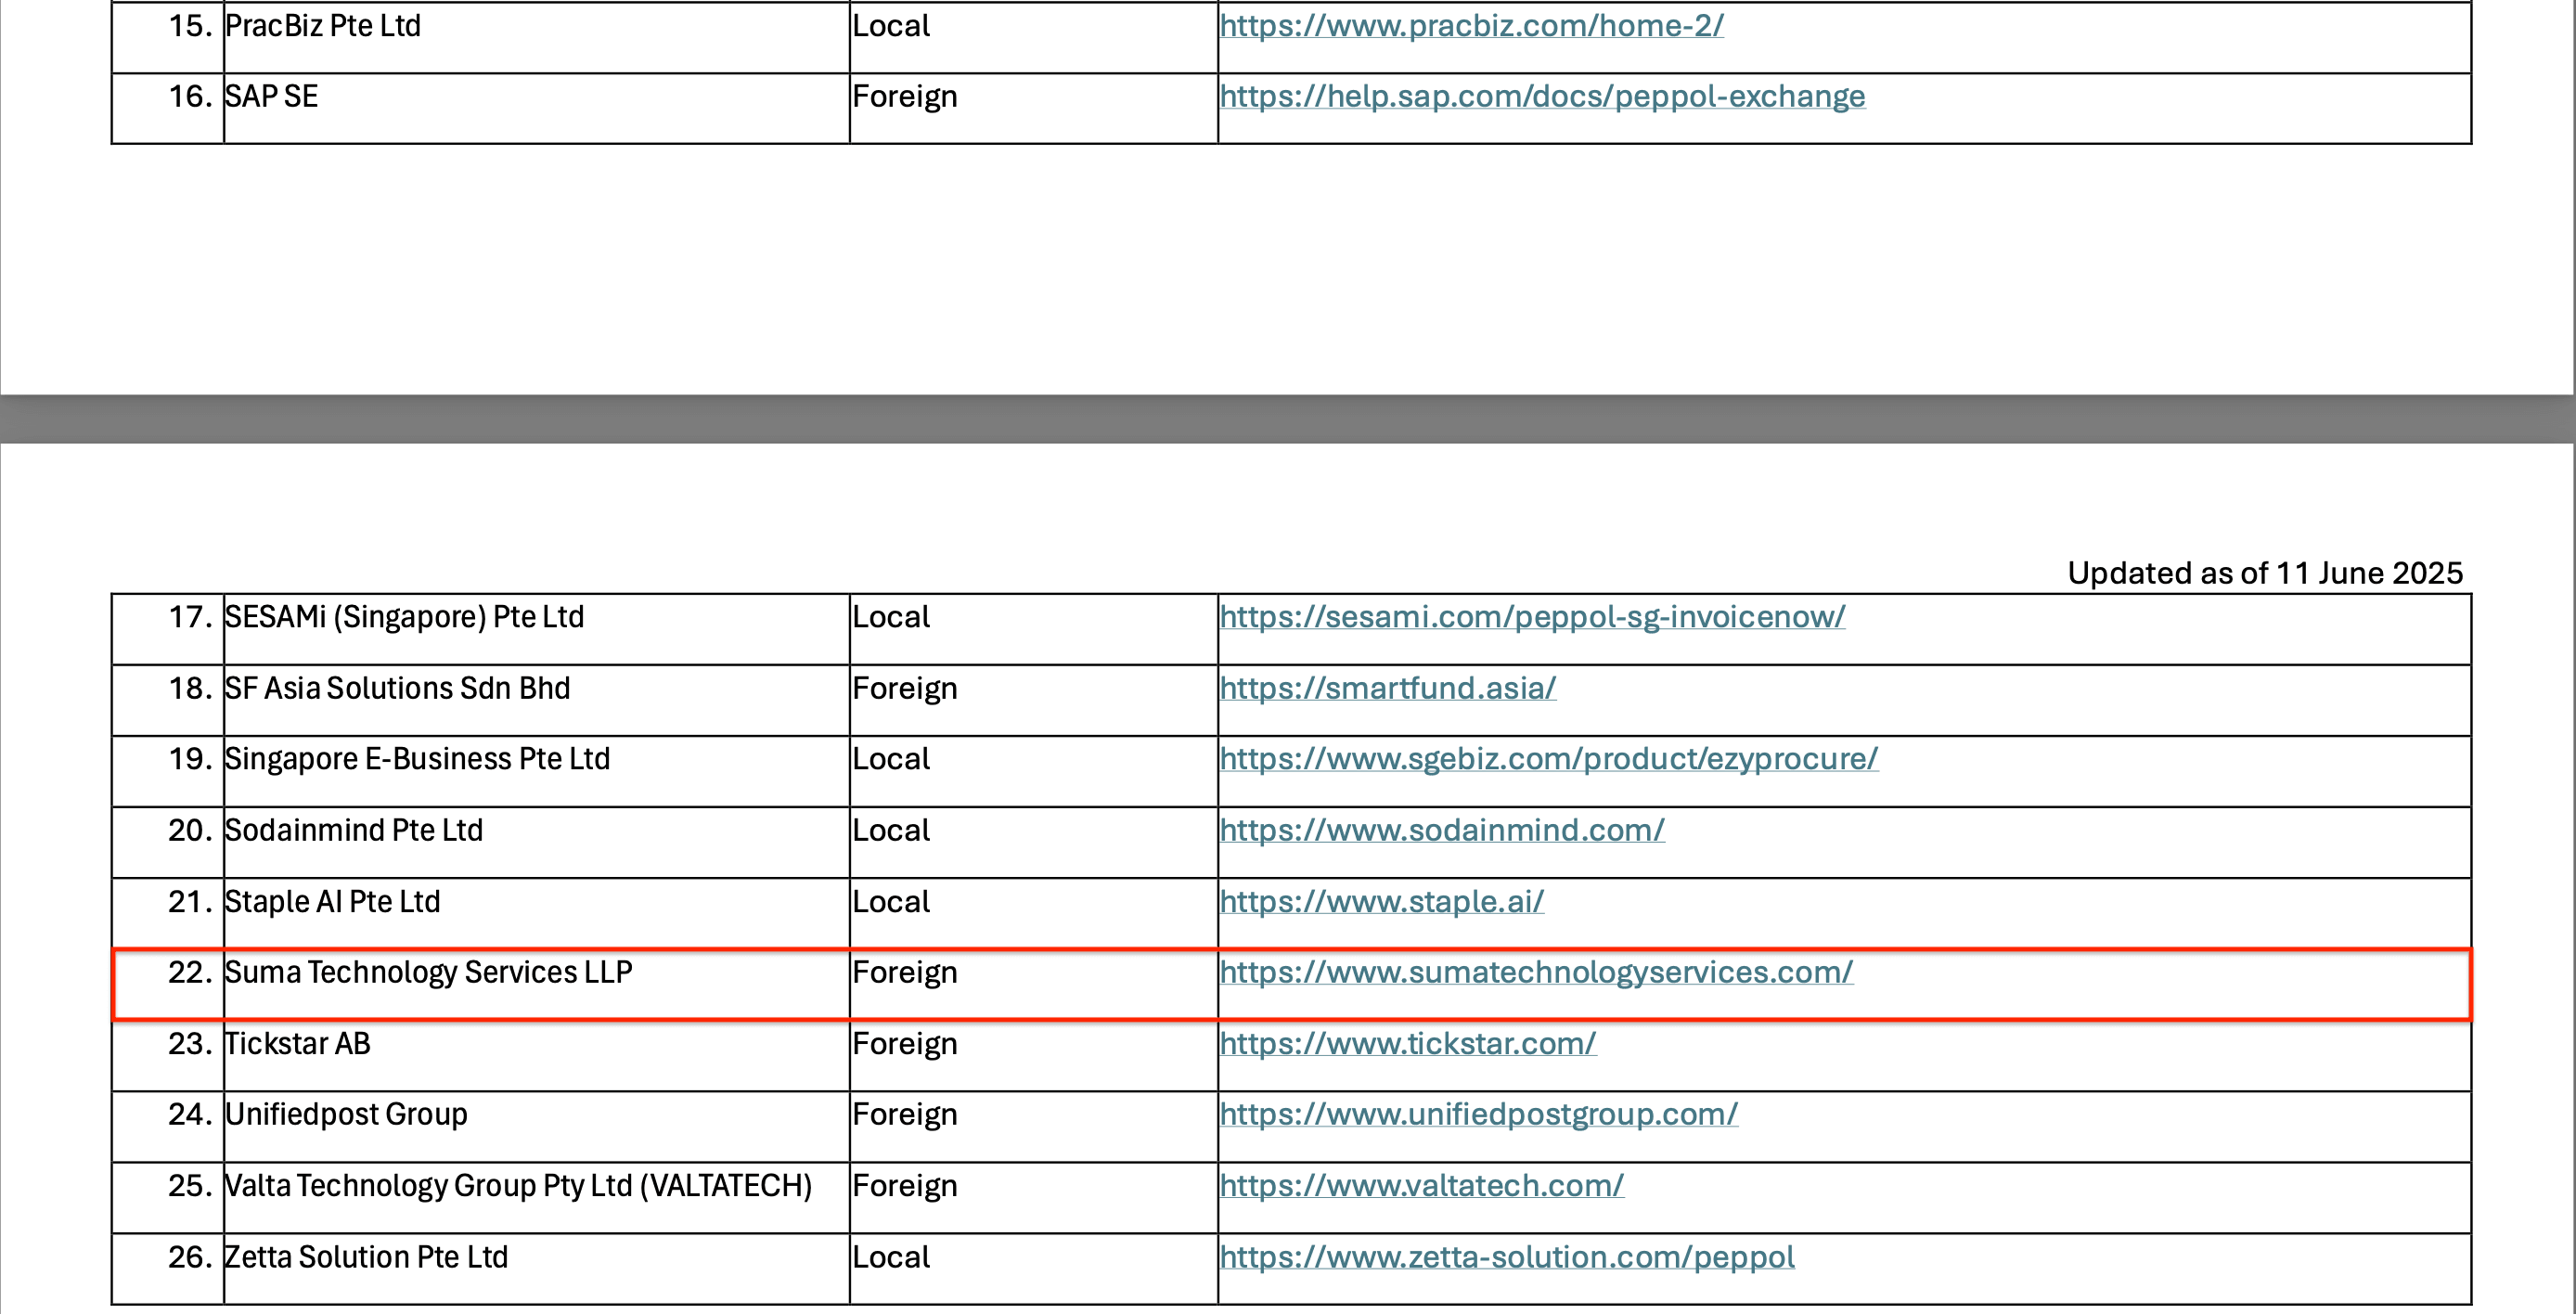Open the tickstar.com link
The height and width of the screenshot is (1314, 2576).
[x=1407, y=1044]
